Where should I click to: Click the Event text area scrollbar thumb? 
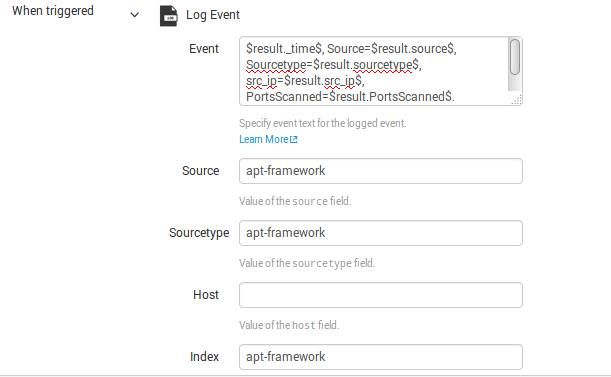515,57
